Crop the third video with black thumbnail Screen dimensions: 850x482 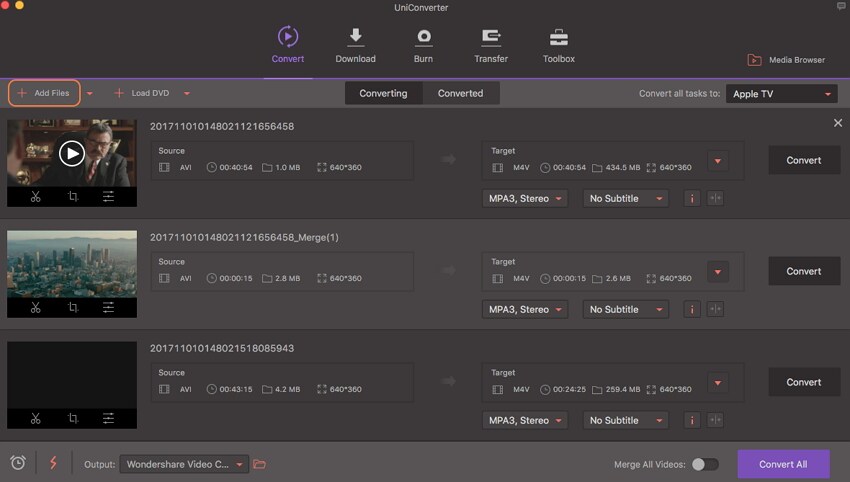click(x=73, y=418)
